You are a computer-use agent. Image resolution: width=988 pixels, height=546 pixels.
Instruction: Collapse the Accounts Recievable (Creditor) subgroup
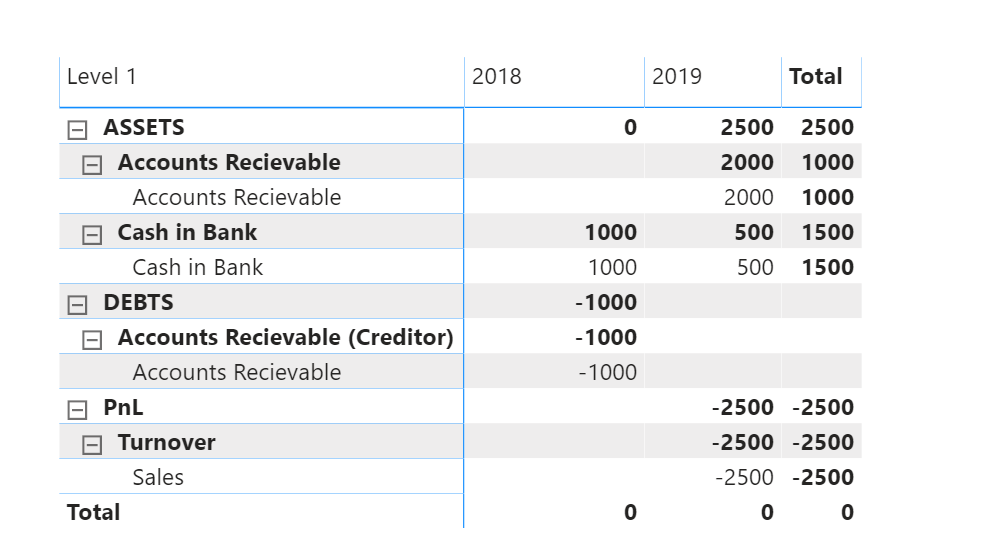click(92, 339)
